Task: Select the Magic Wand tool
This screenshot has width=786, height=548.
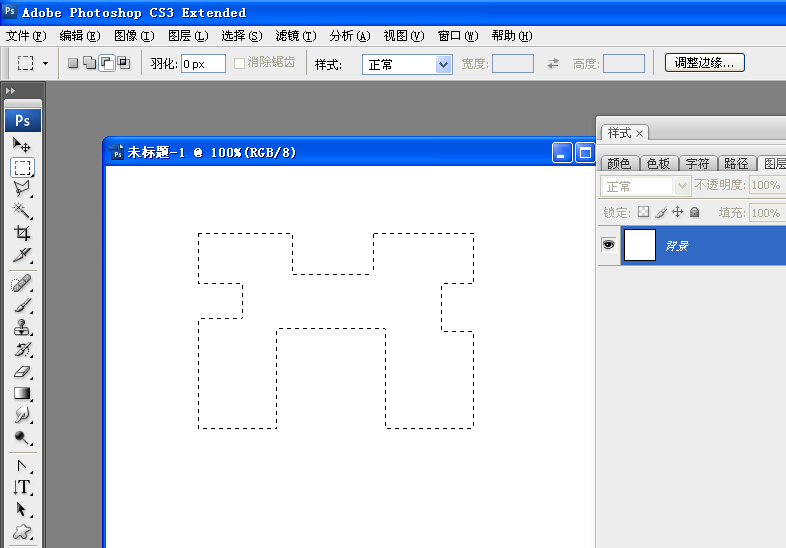Action: (22, 211)
